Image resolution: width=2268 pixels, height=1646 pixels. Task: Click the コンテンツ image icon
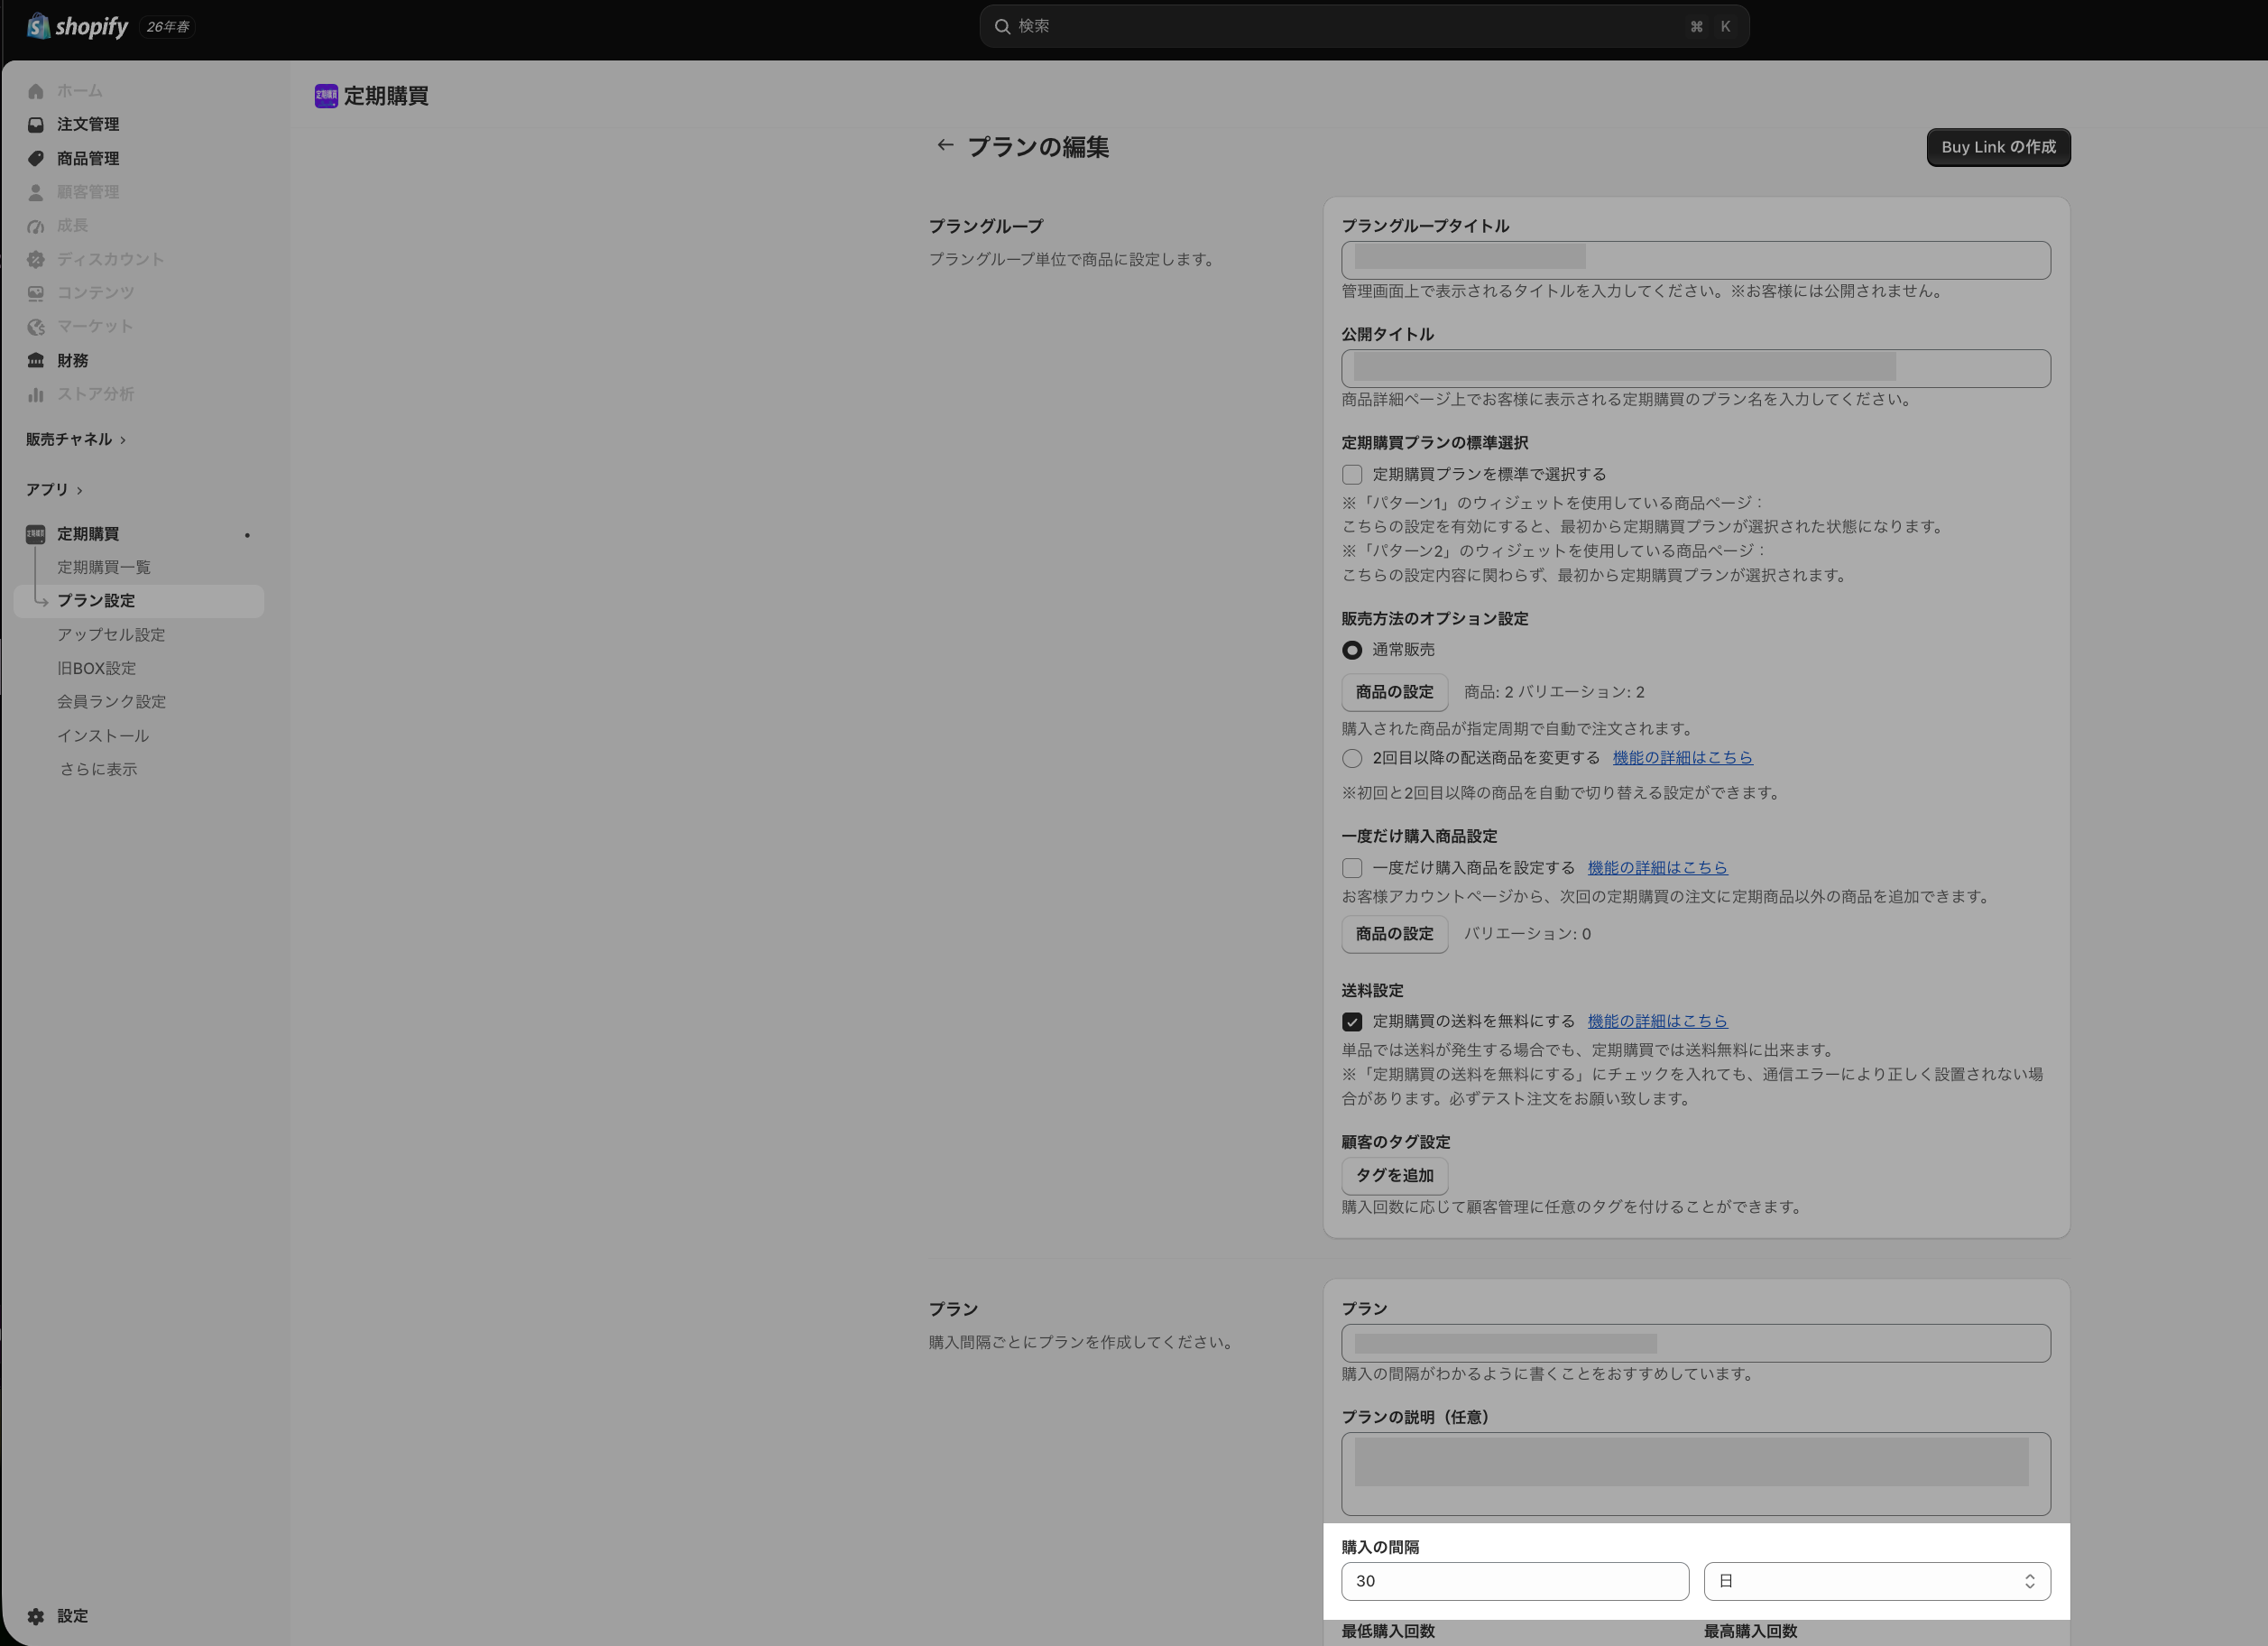click(x=36, y=293)
